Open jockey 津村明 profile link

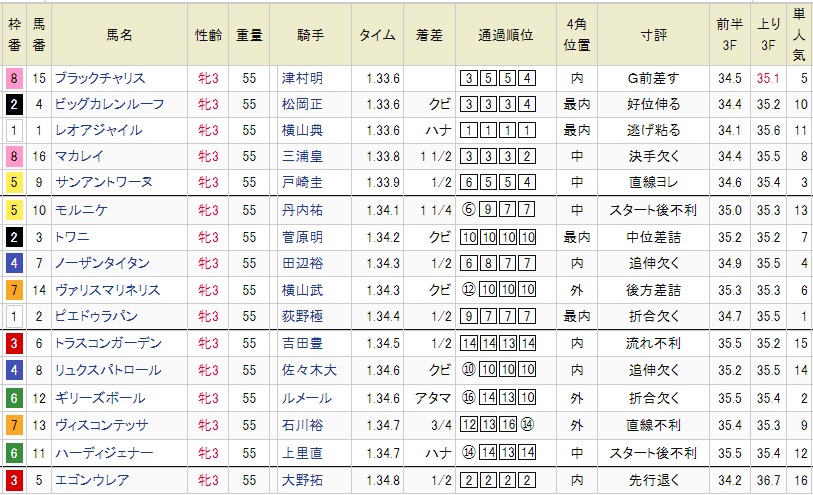302,78
